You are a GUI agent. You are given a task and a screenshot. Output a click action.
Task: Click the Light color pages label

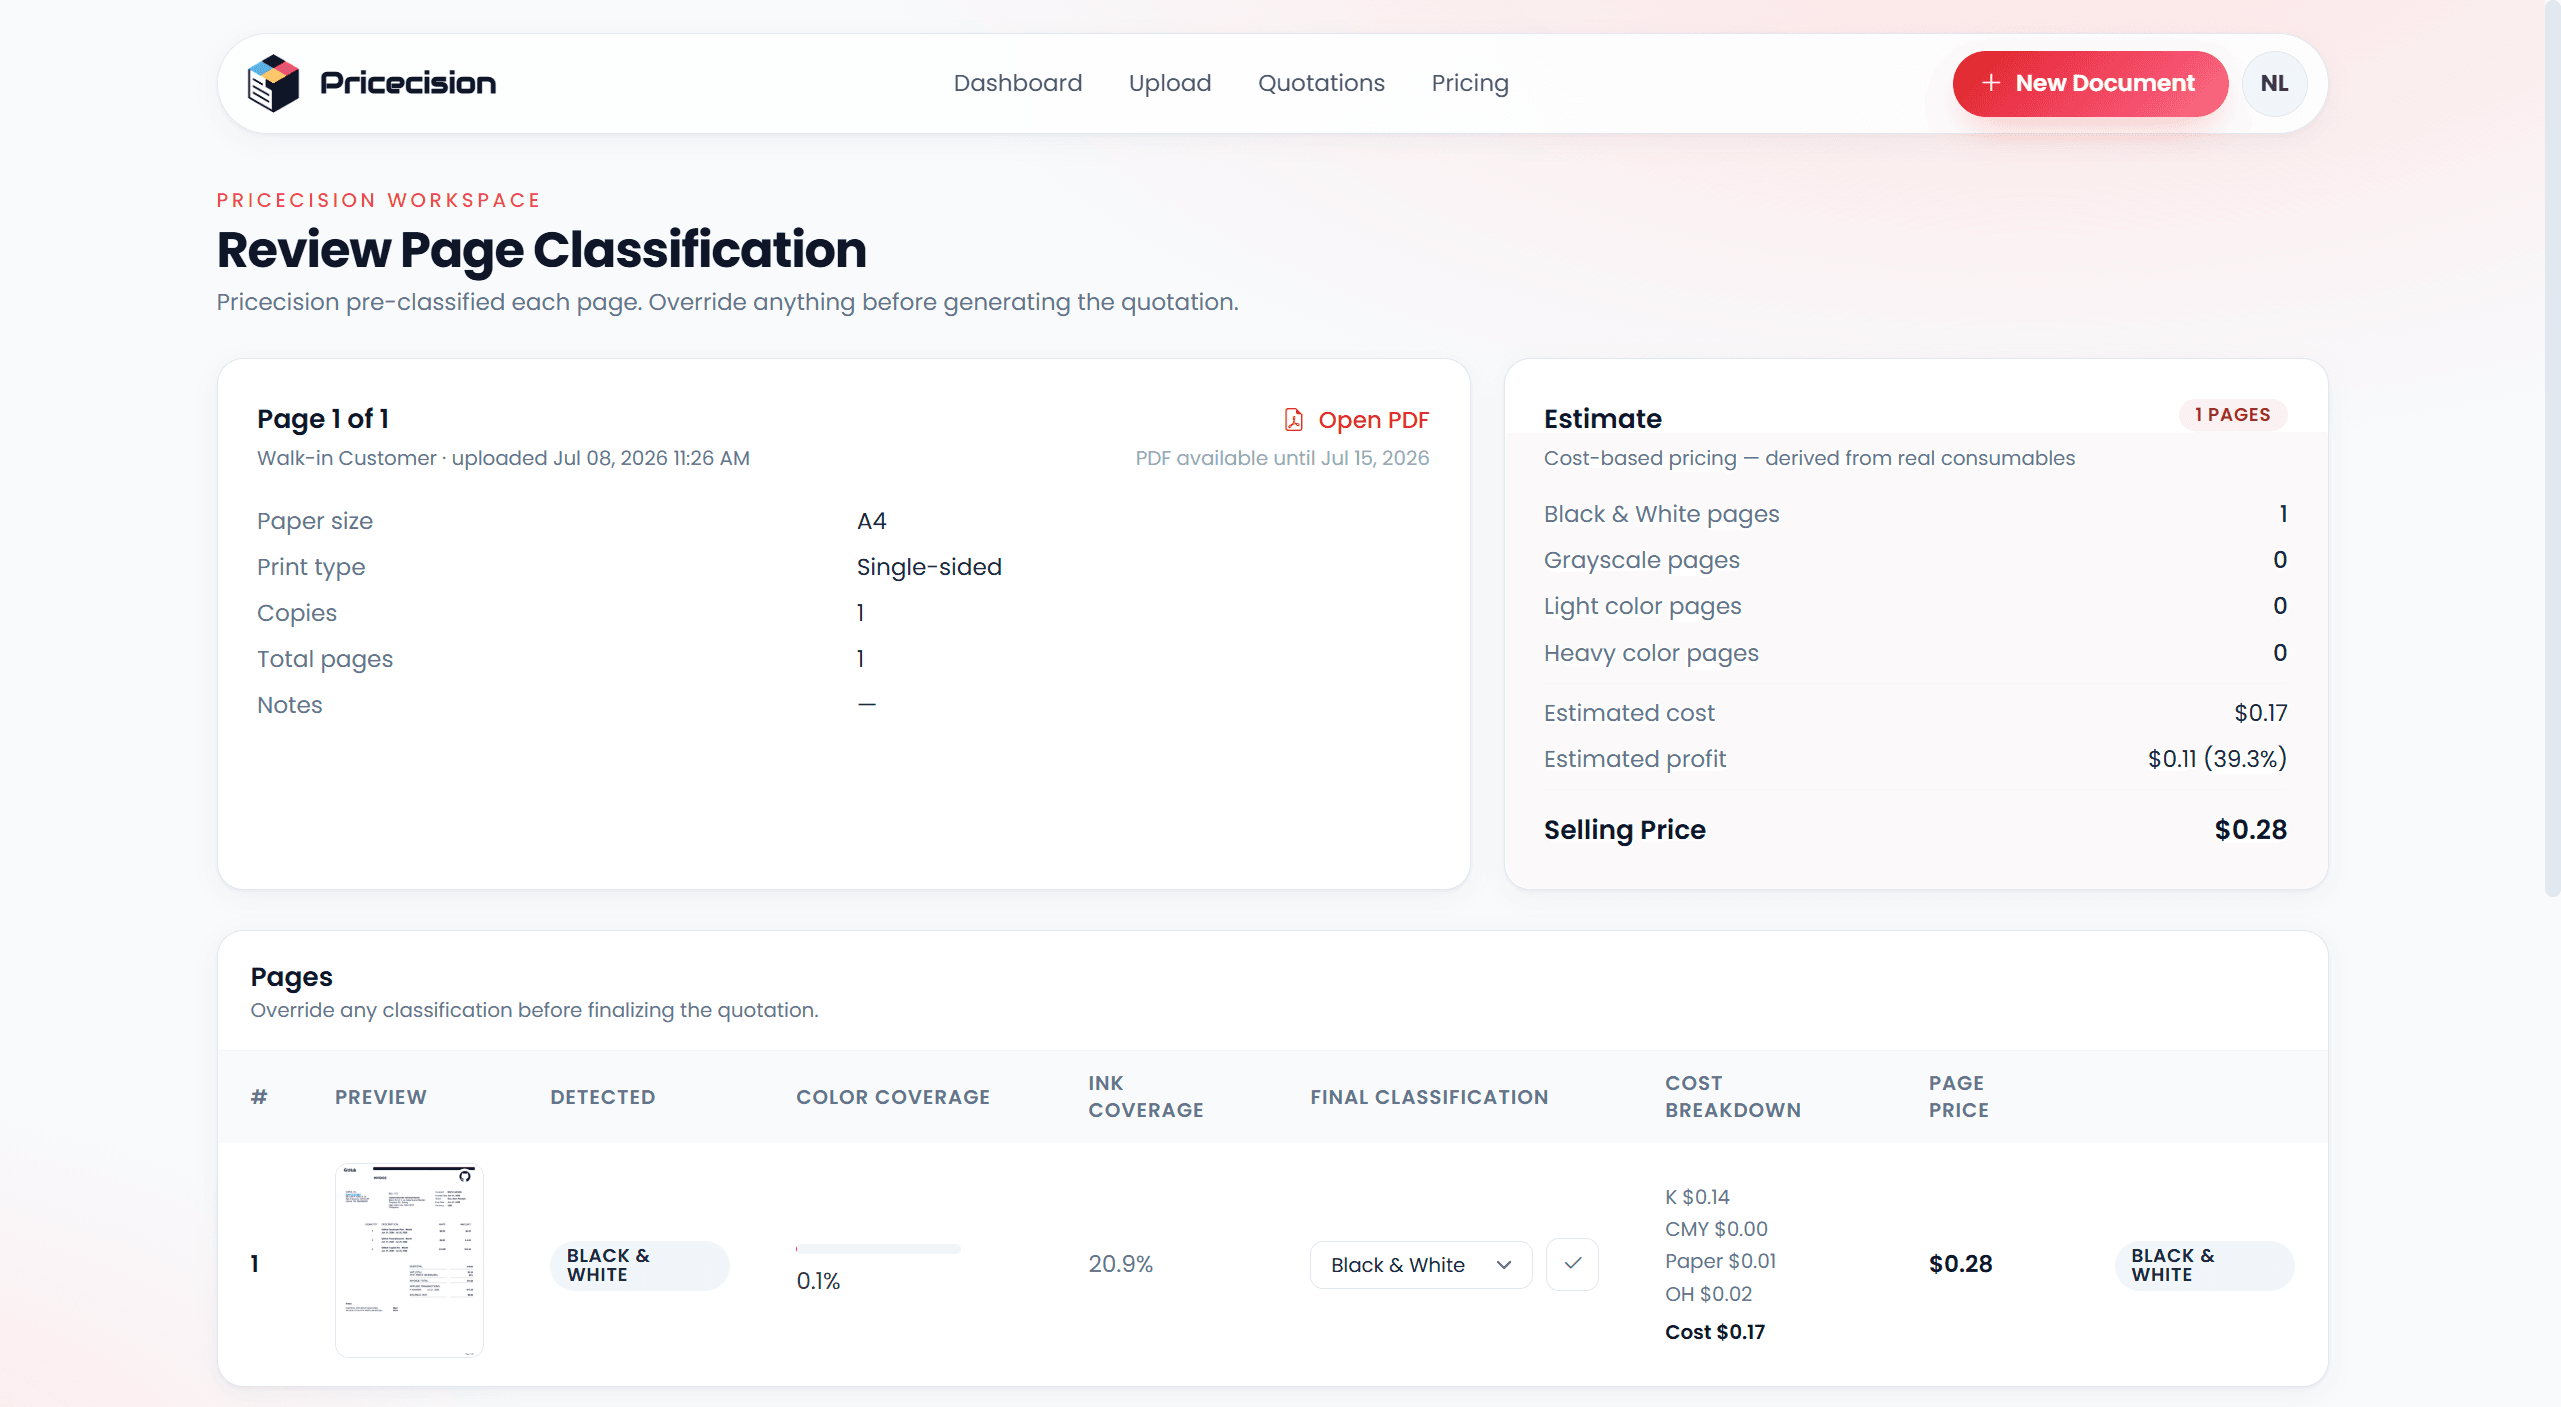pos(1642,606)
